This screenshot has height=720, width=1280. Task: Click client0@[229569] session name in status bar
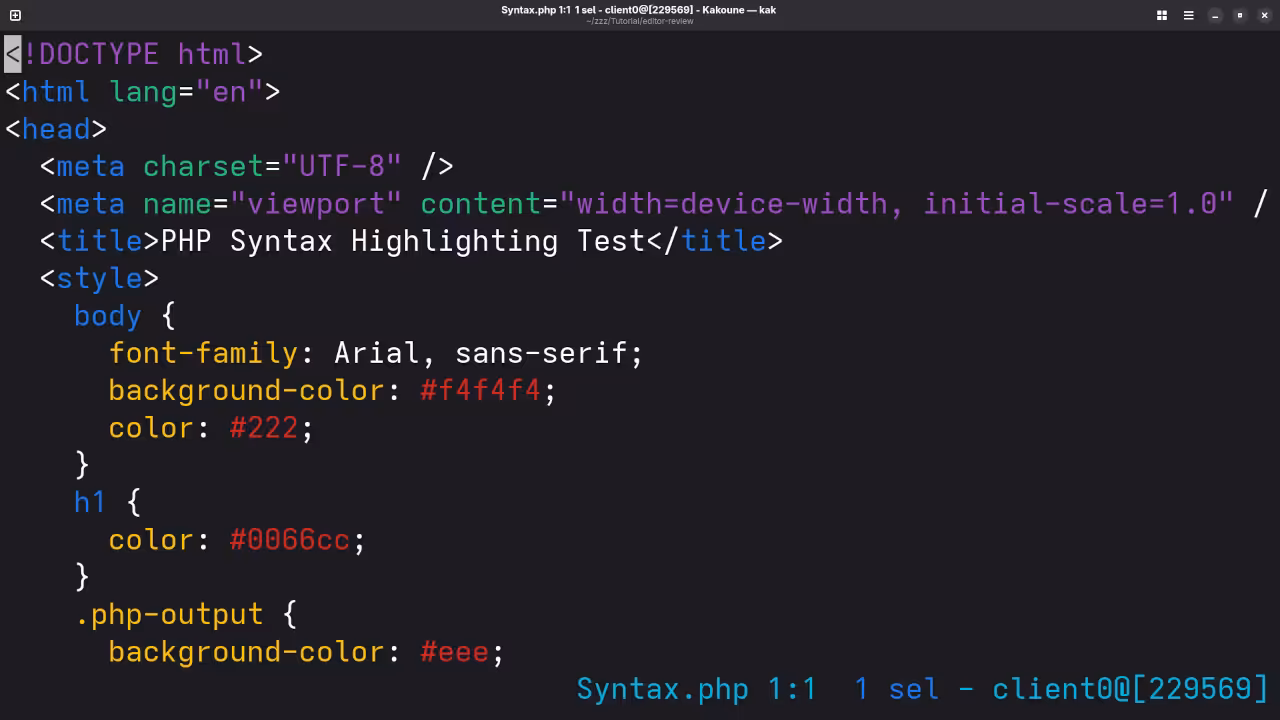click(x=1129, y=689)
